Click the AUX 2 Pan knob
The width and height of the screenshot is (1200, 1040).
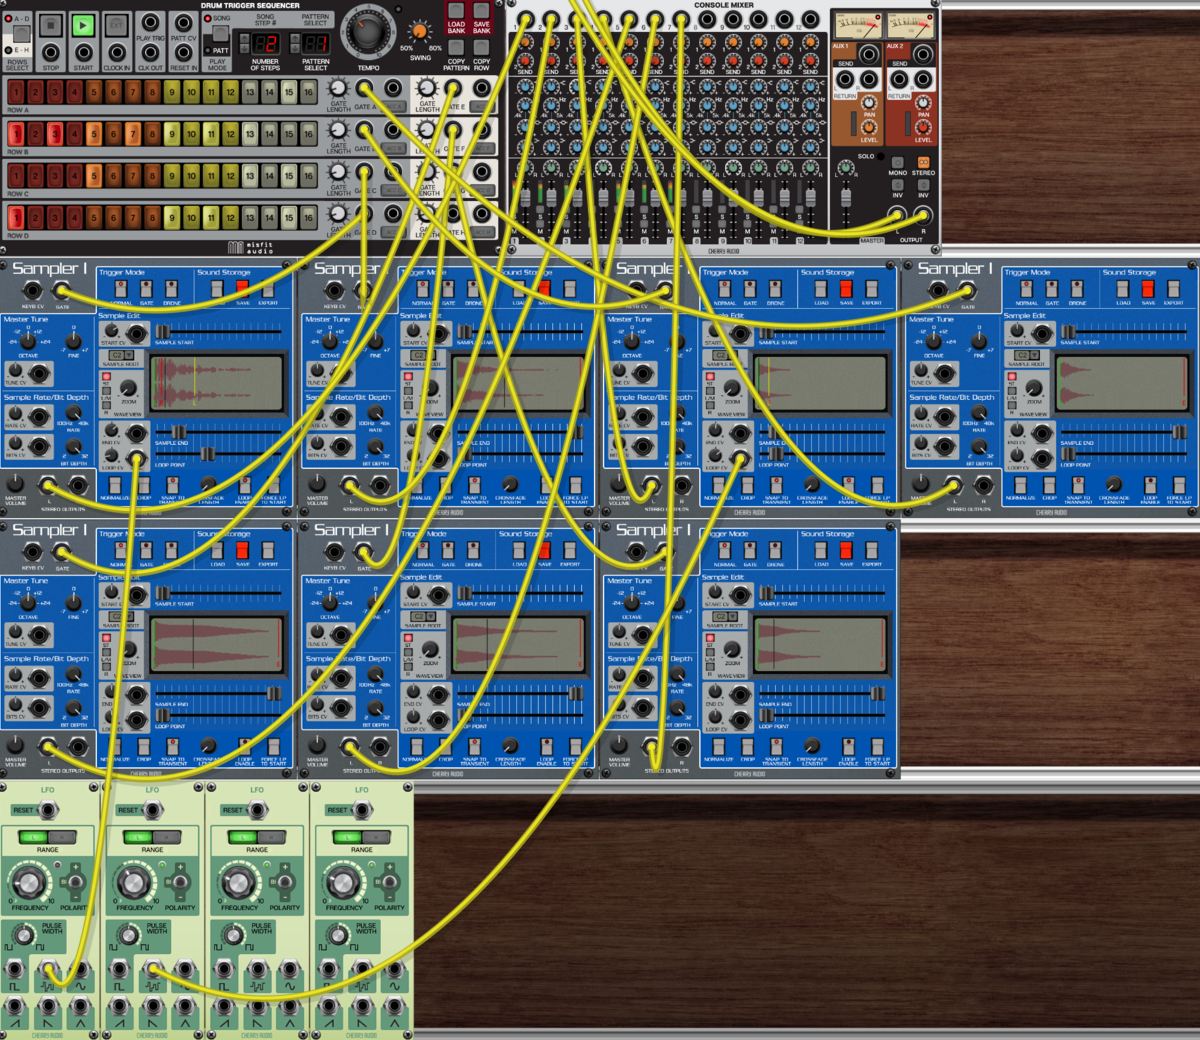tap(923, 103)
